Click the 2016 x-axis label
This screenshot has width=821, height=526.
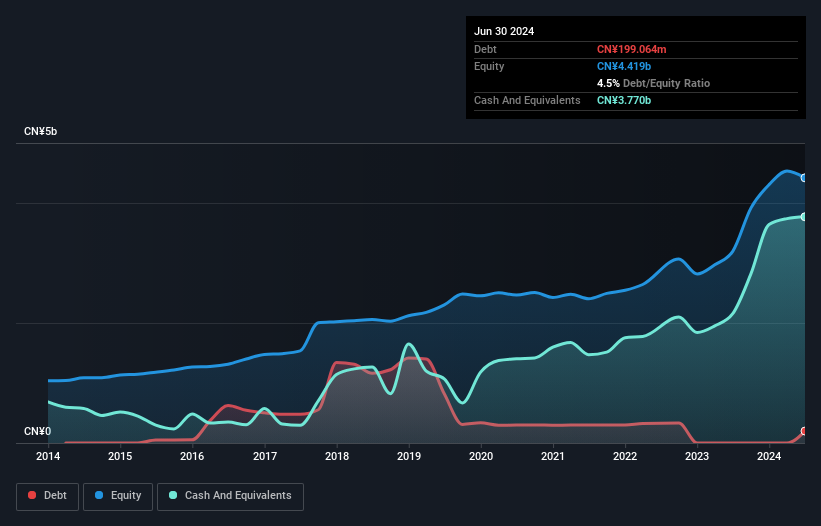[x=192, y=456]
